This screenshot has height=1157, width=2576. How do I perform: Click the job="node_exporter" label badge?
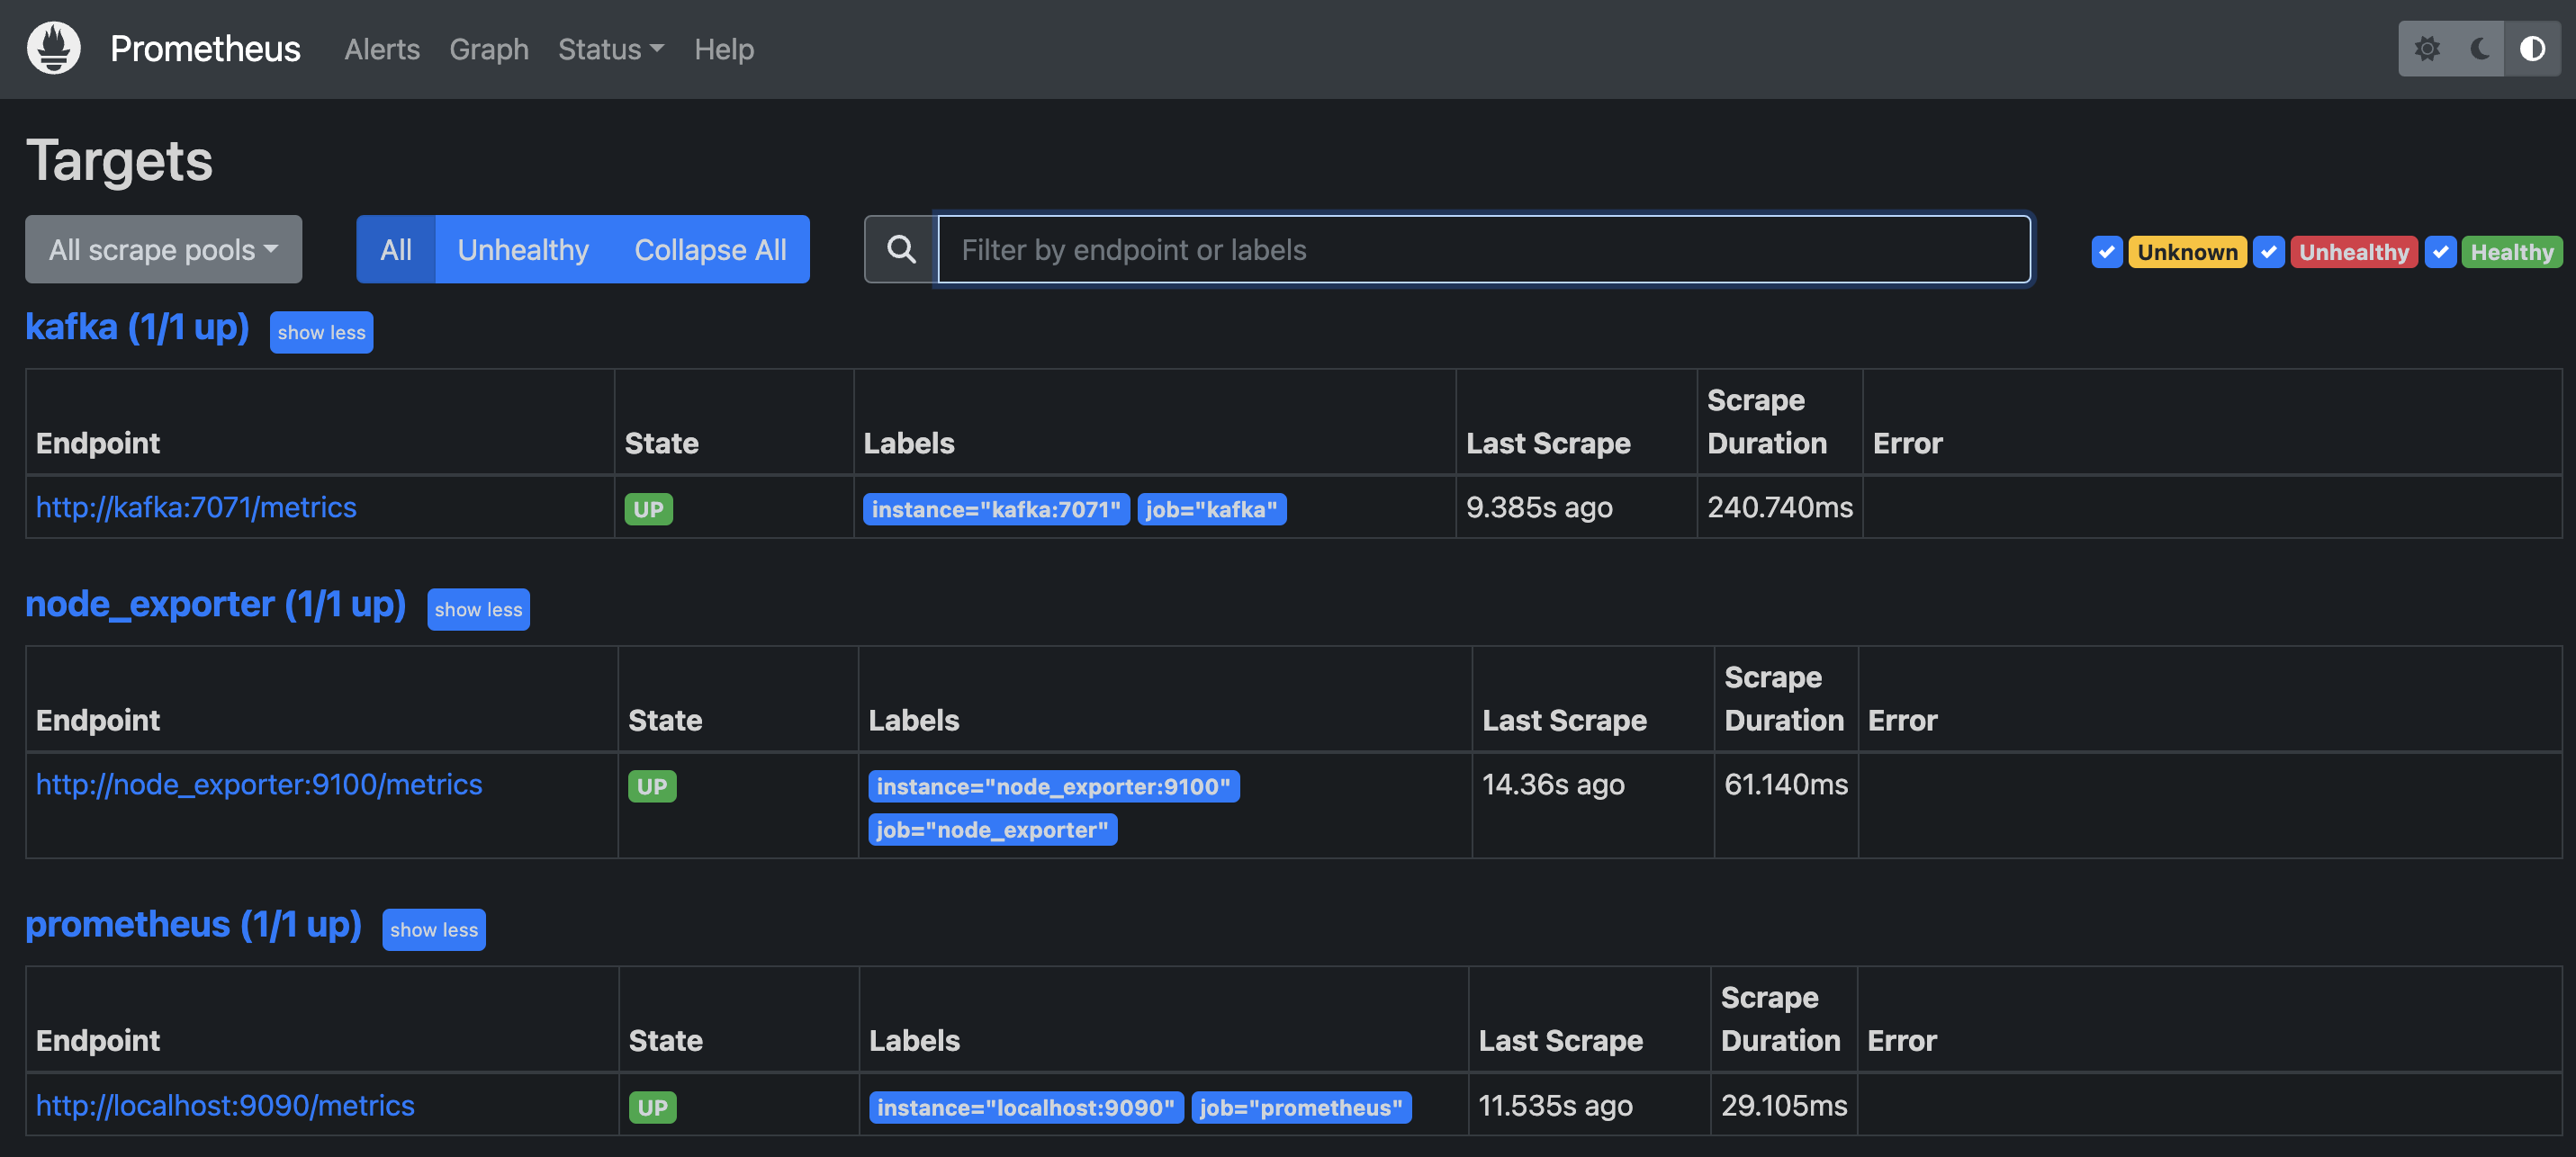pos(992,830)
